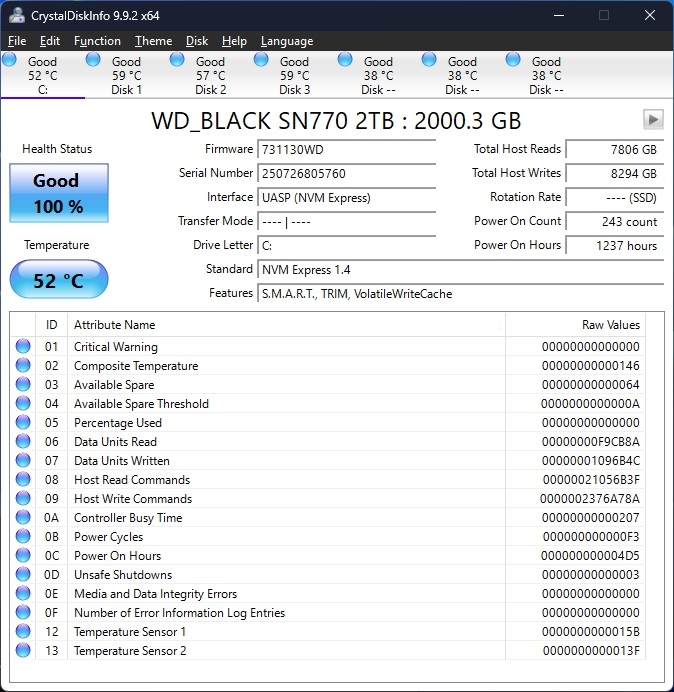The width and height of the screenshot is (674, 692).
Task: Click the Serial Number field 250726805760
Action: click(346, 173)
